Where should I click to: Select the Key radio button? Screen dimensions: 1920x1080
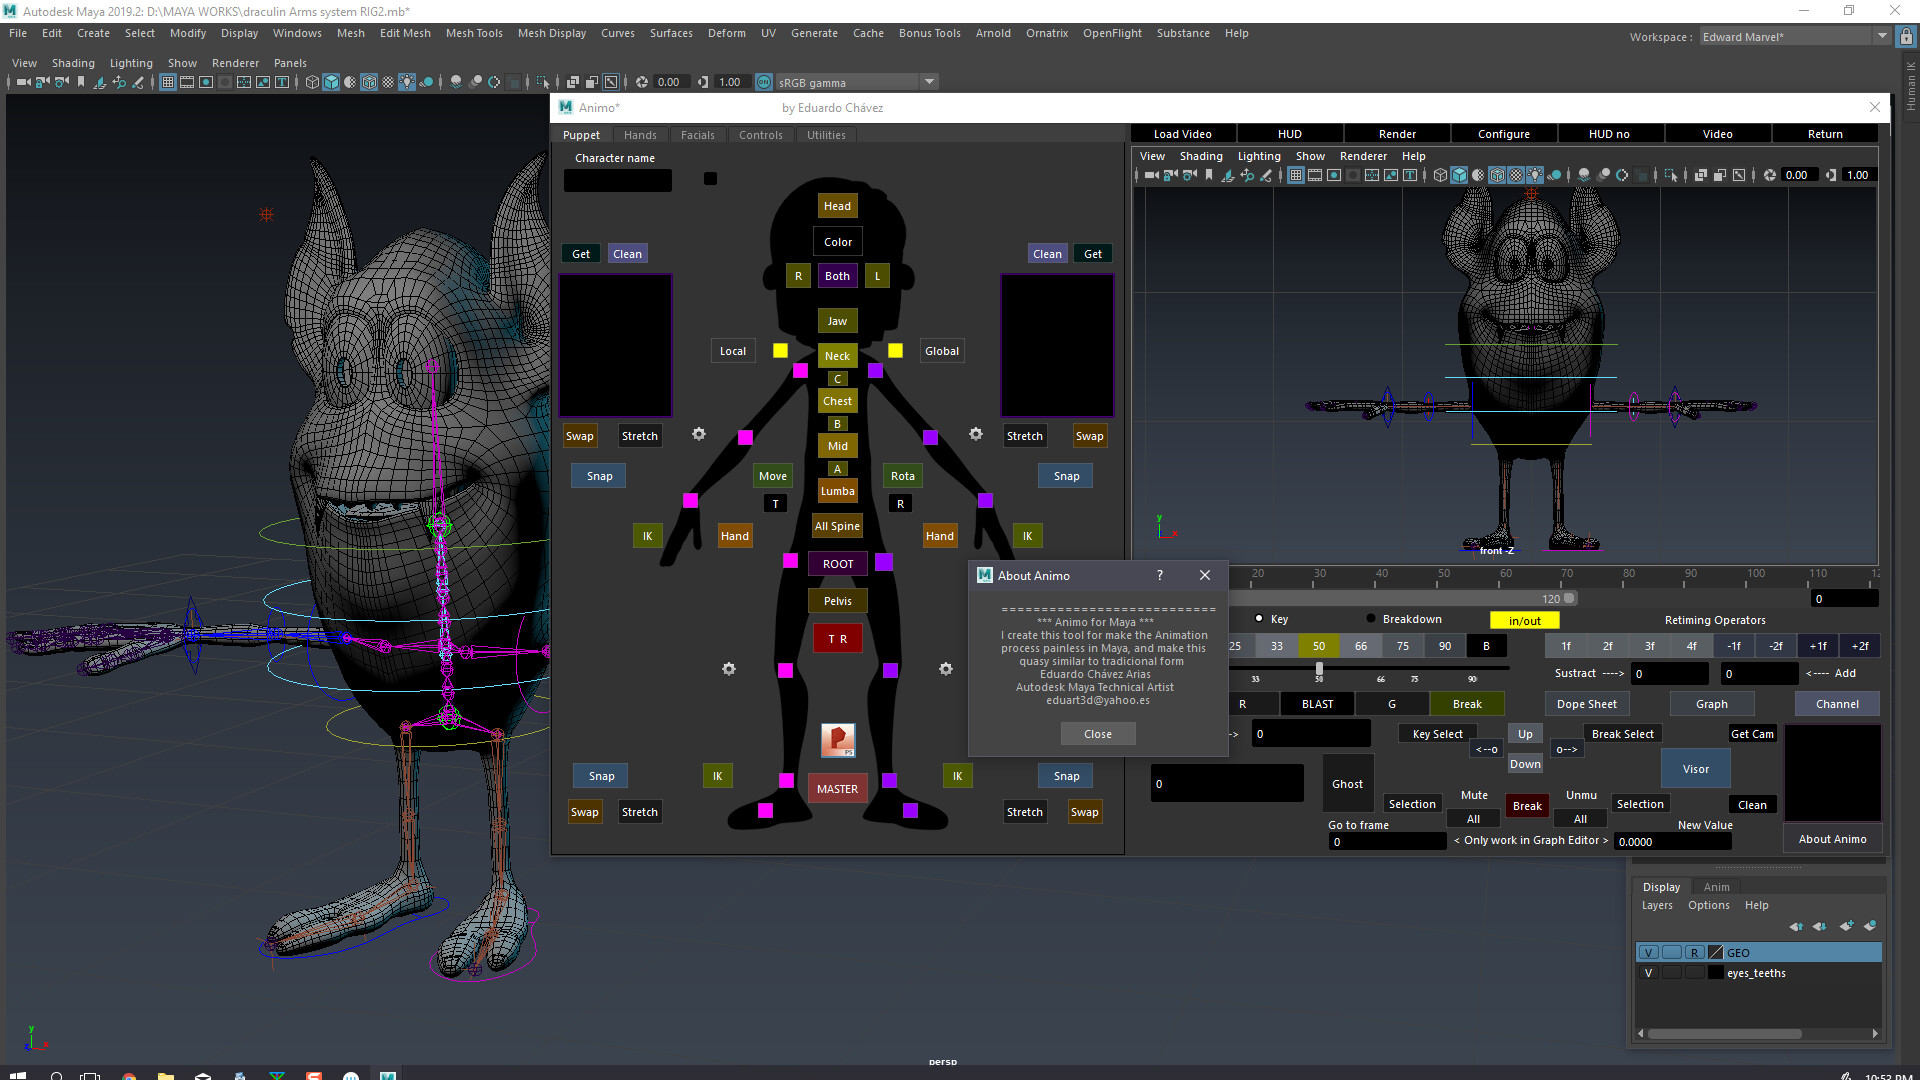pyautogui.click(x=1259, y=619)
